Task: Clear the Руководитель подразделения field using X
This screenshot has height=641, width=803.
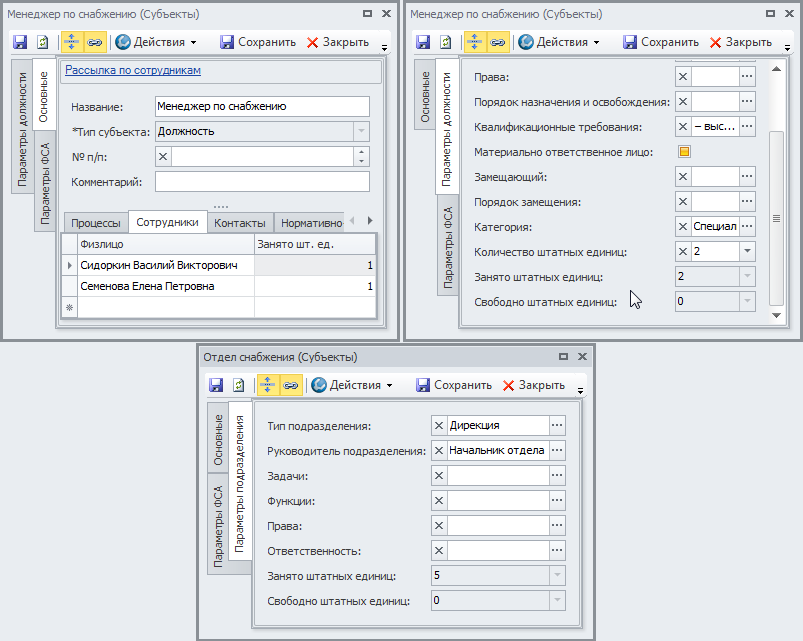Action: 438,451
